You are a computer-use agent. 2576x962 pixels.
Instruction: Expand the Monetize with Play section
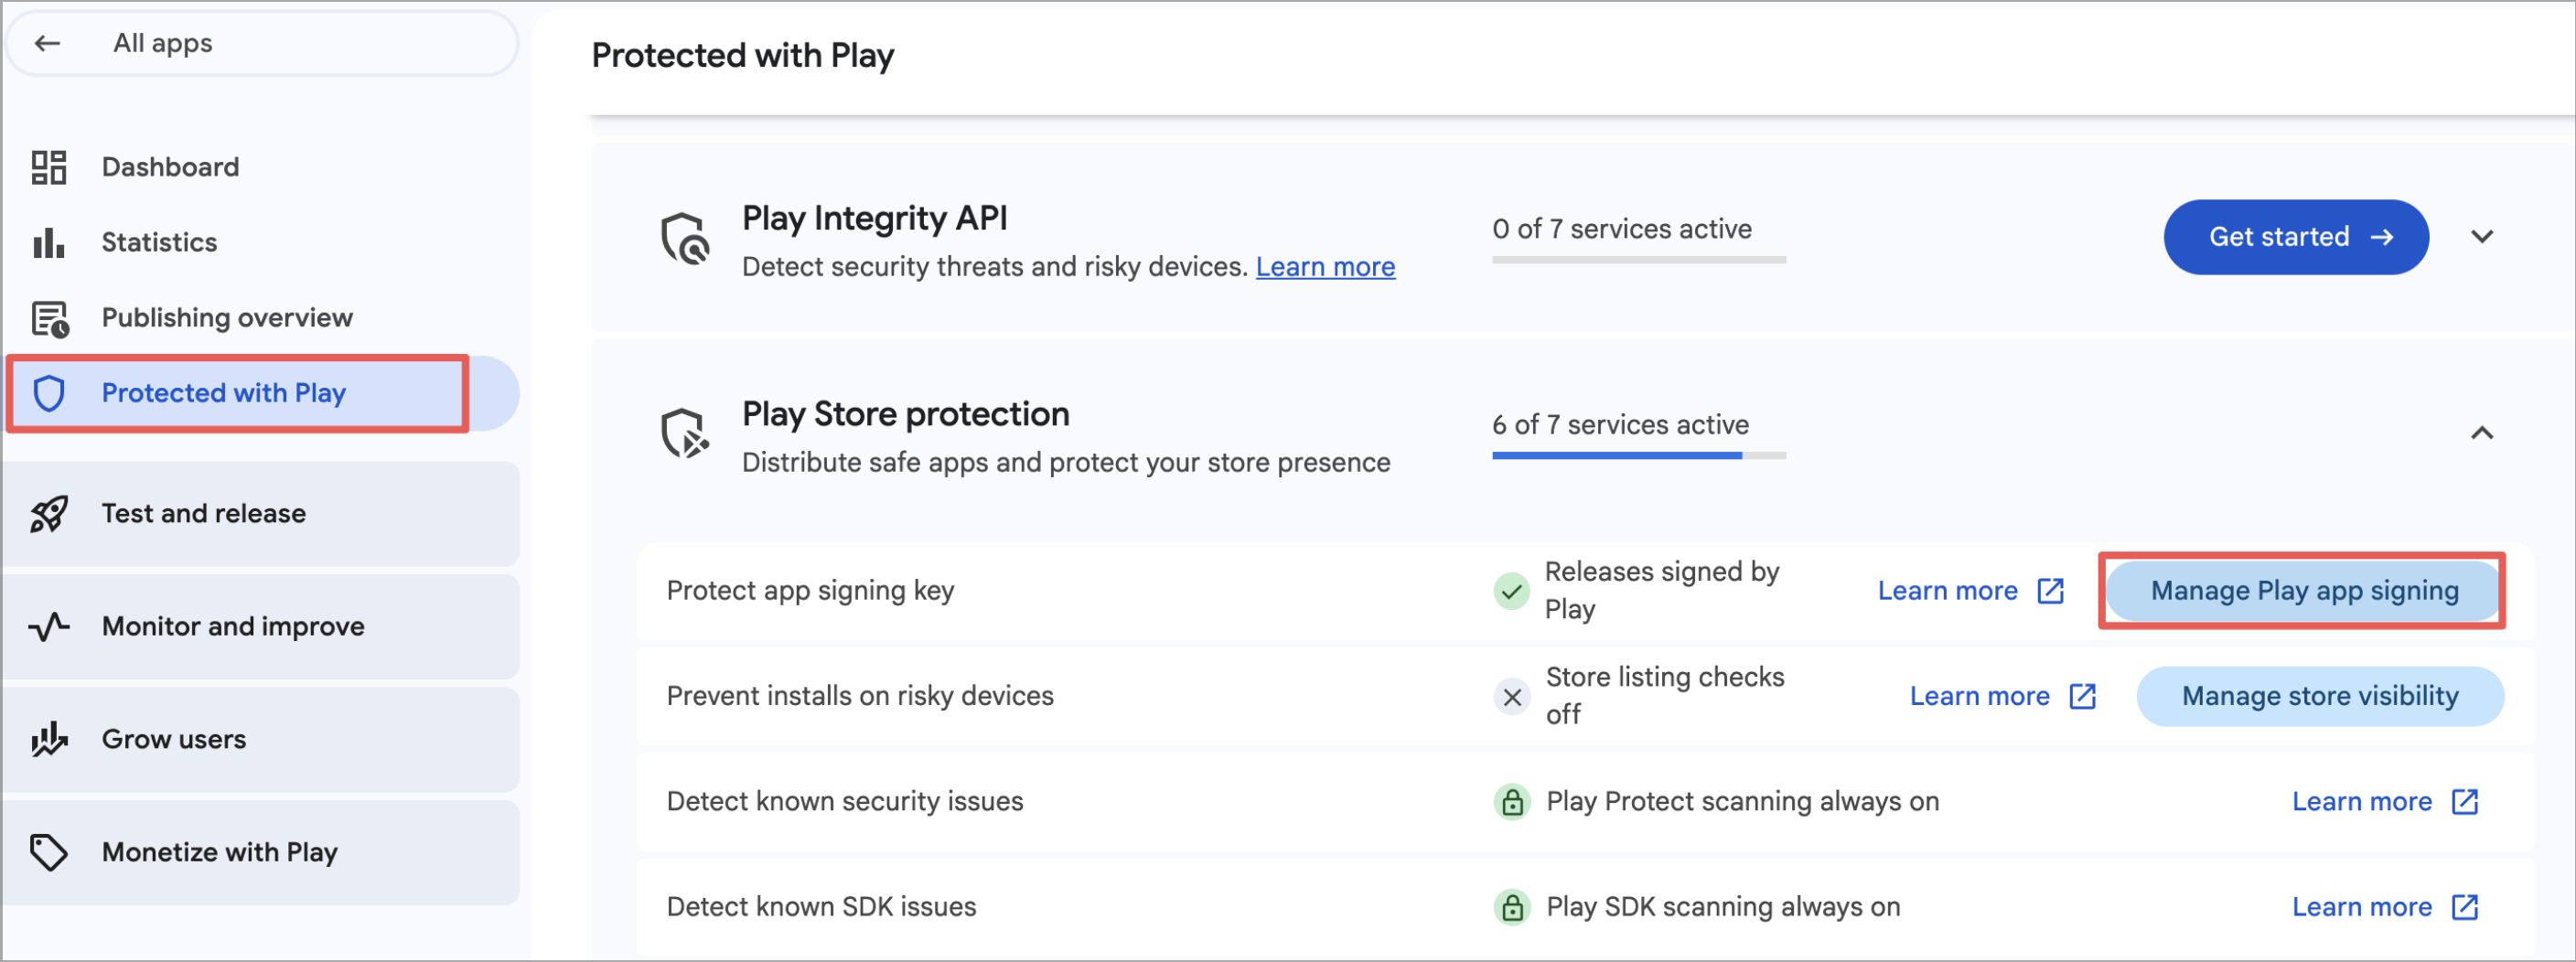pos(262,852)
